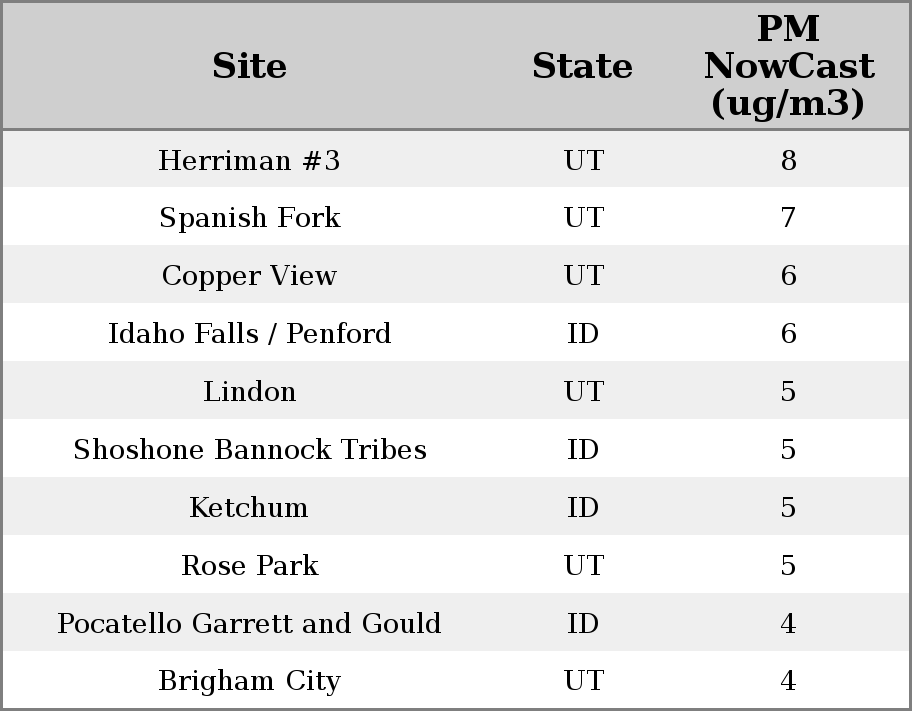Click the Copper View site cell

[249, 276]
